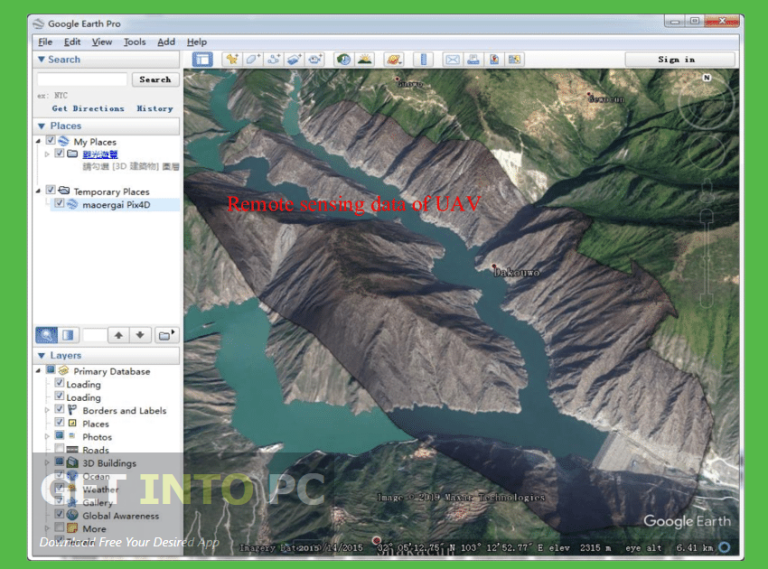
Task: Collapse the Primary Database tree node
Action: click(x=39, y=371)
